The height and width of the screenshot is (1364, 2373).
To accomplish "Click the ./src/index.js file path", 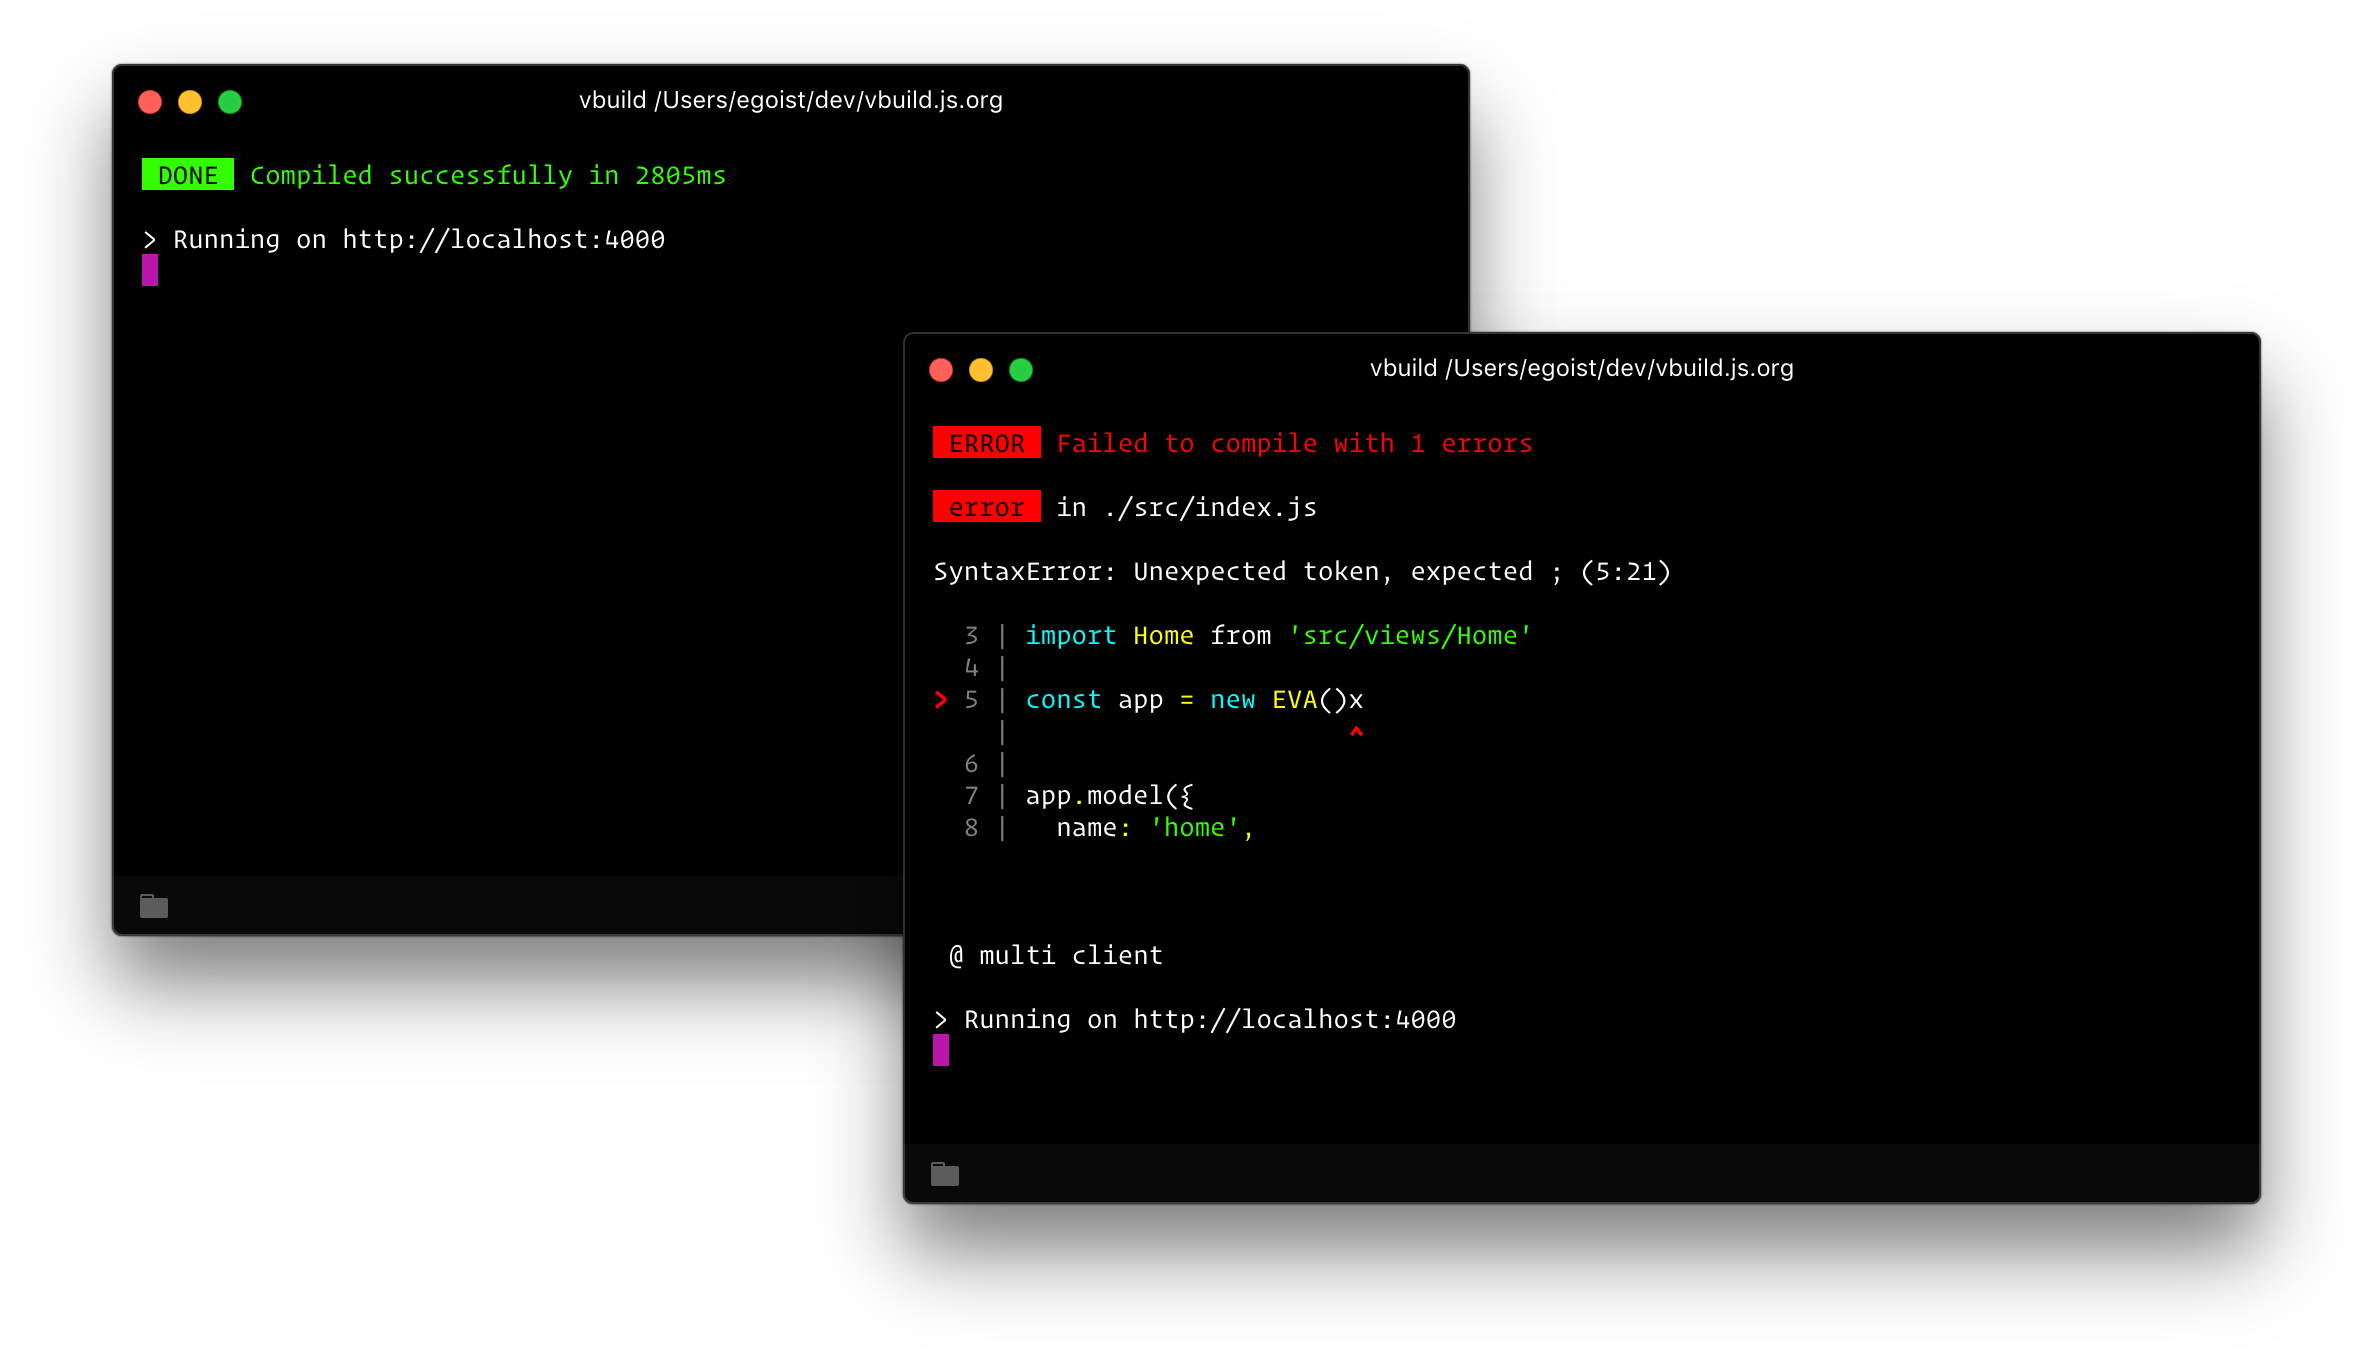I will tap(1210, 507).
